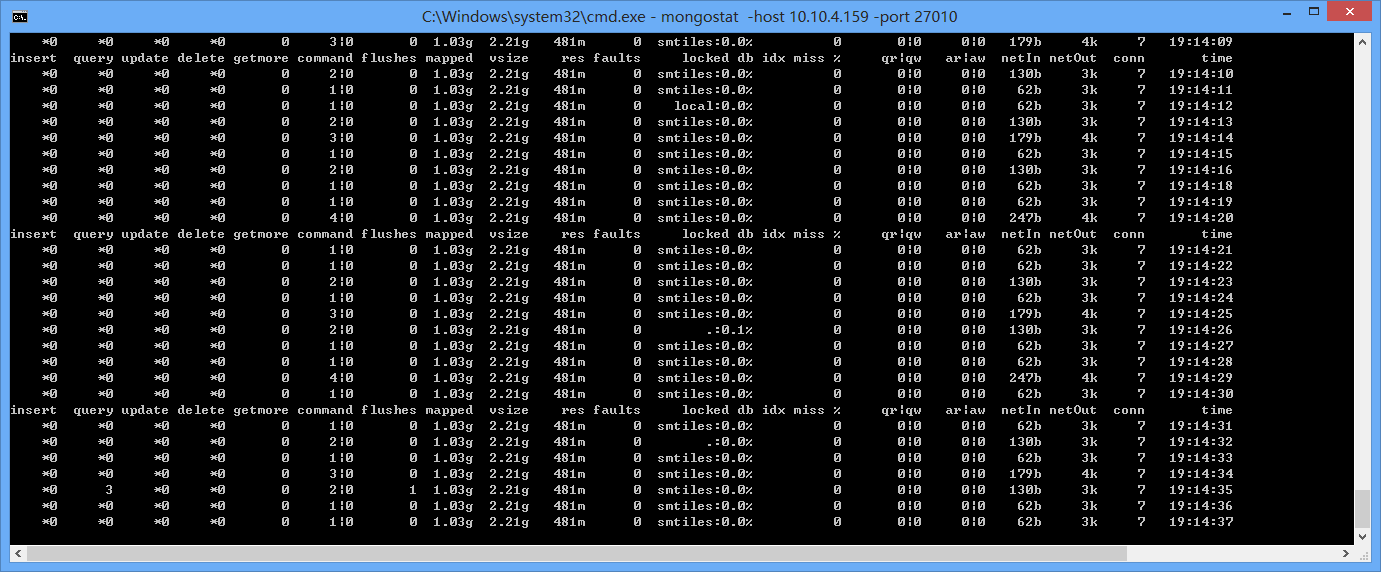Click the query value '3' in the 19:14:35 row
This screenshot has height=572, width=1381.
109,490
